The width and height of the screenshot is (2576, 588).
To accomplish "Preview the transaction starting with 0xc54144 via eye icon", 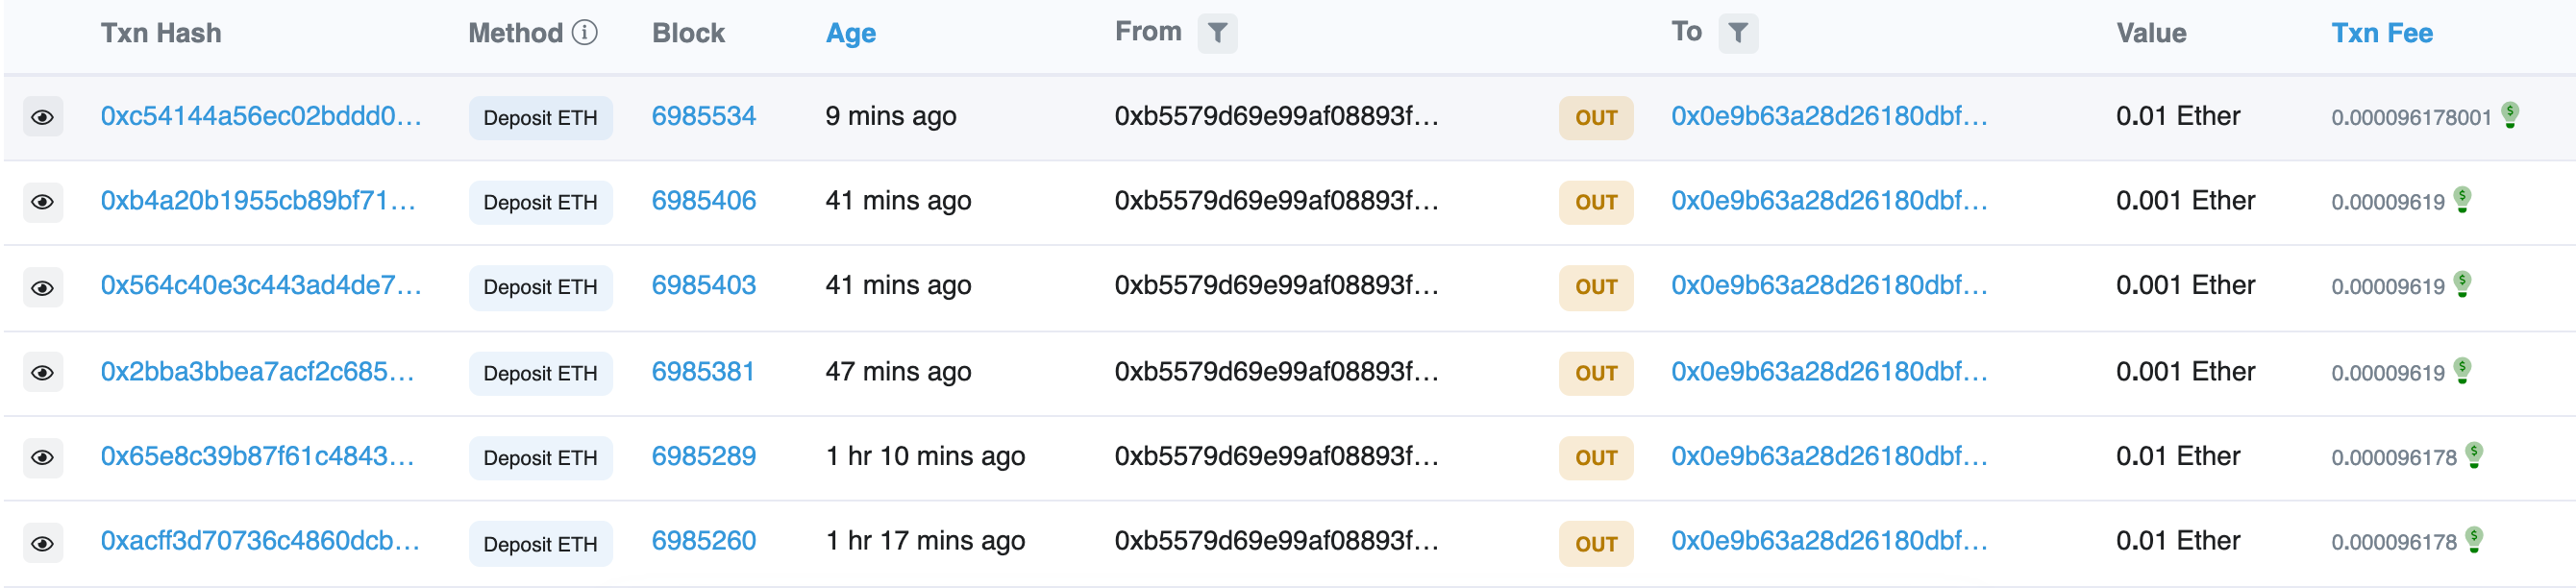I will [x=42, y=117].
